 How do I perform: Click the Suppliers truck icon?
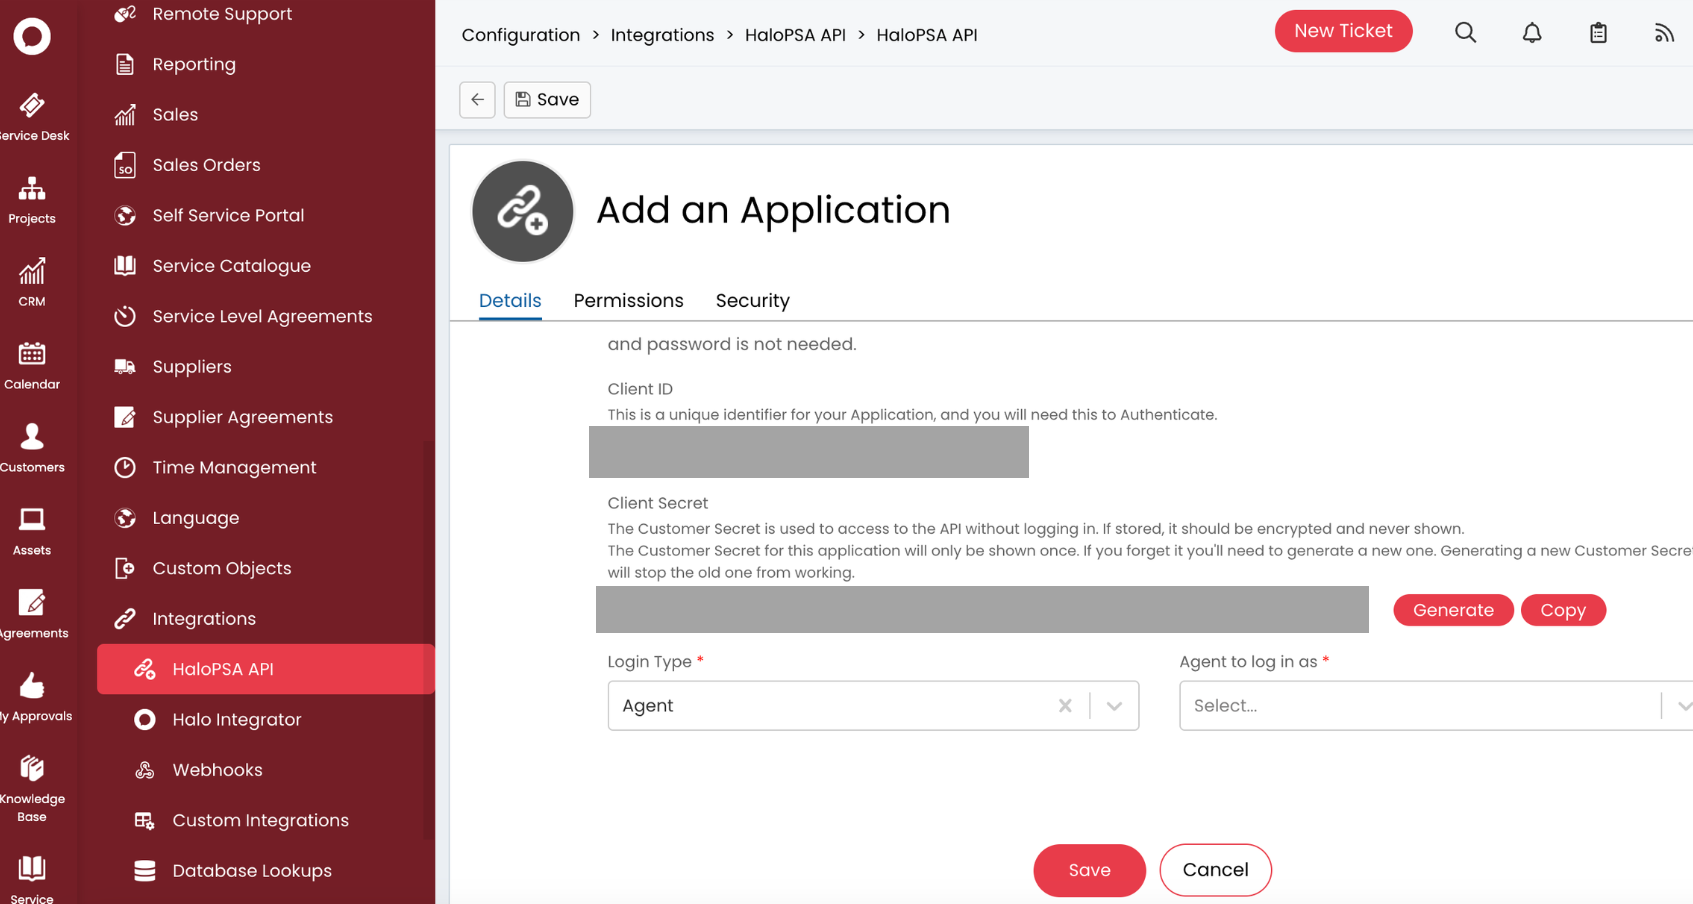pyautogui.click(x=125, y=367)
